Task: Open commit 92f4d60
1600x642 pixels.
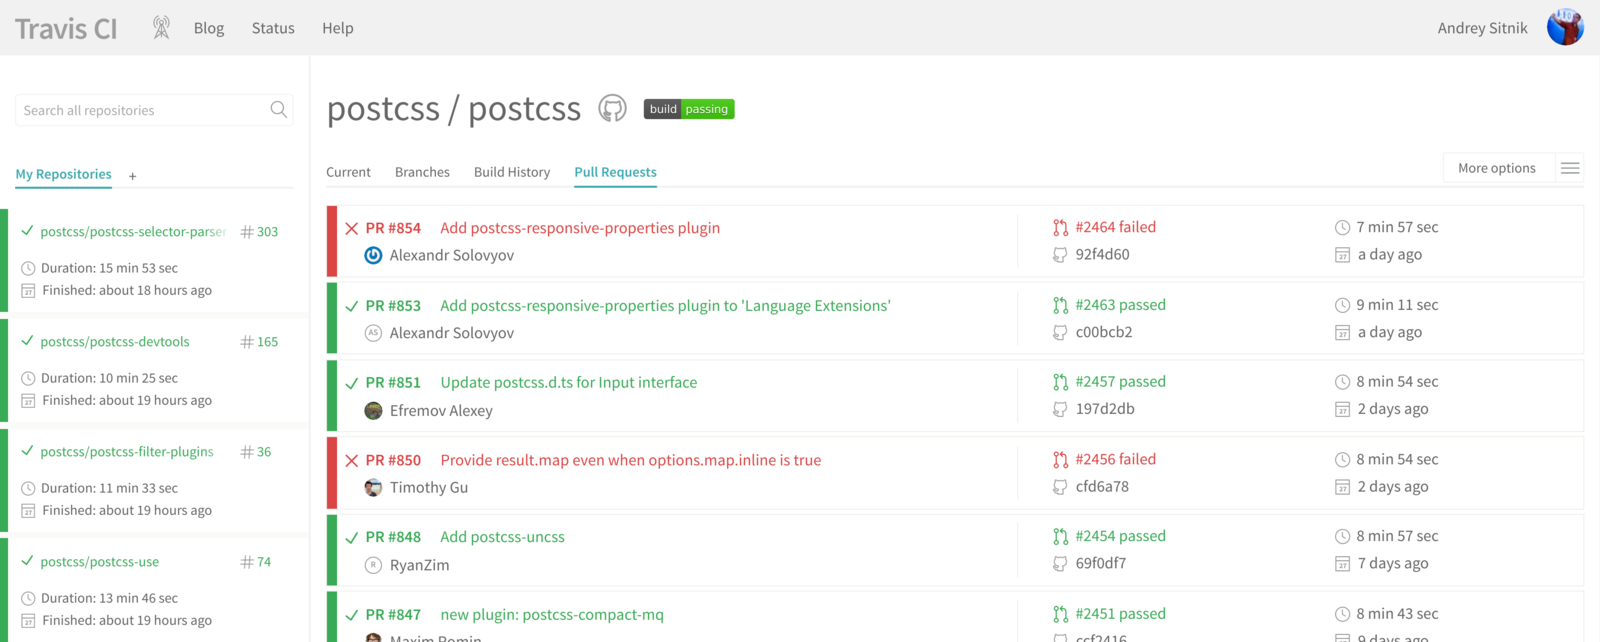Action: point(1102,254)
